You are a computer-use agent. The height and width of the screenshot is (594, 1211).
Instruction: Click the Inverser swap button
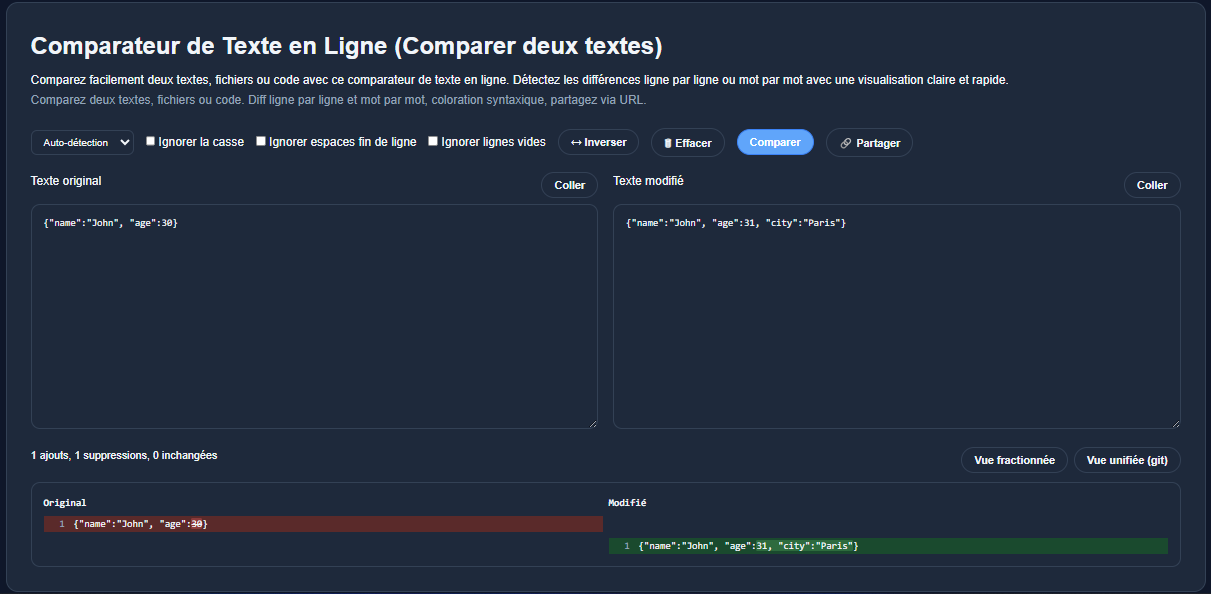point(598,142)
